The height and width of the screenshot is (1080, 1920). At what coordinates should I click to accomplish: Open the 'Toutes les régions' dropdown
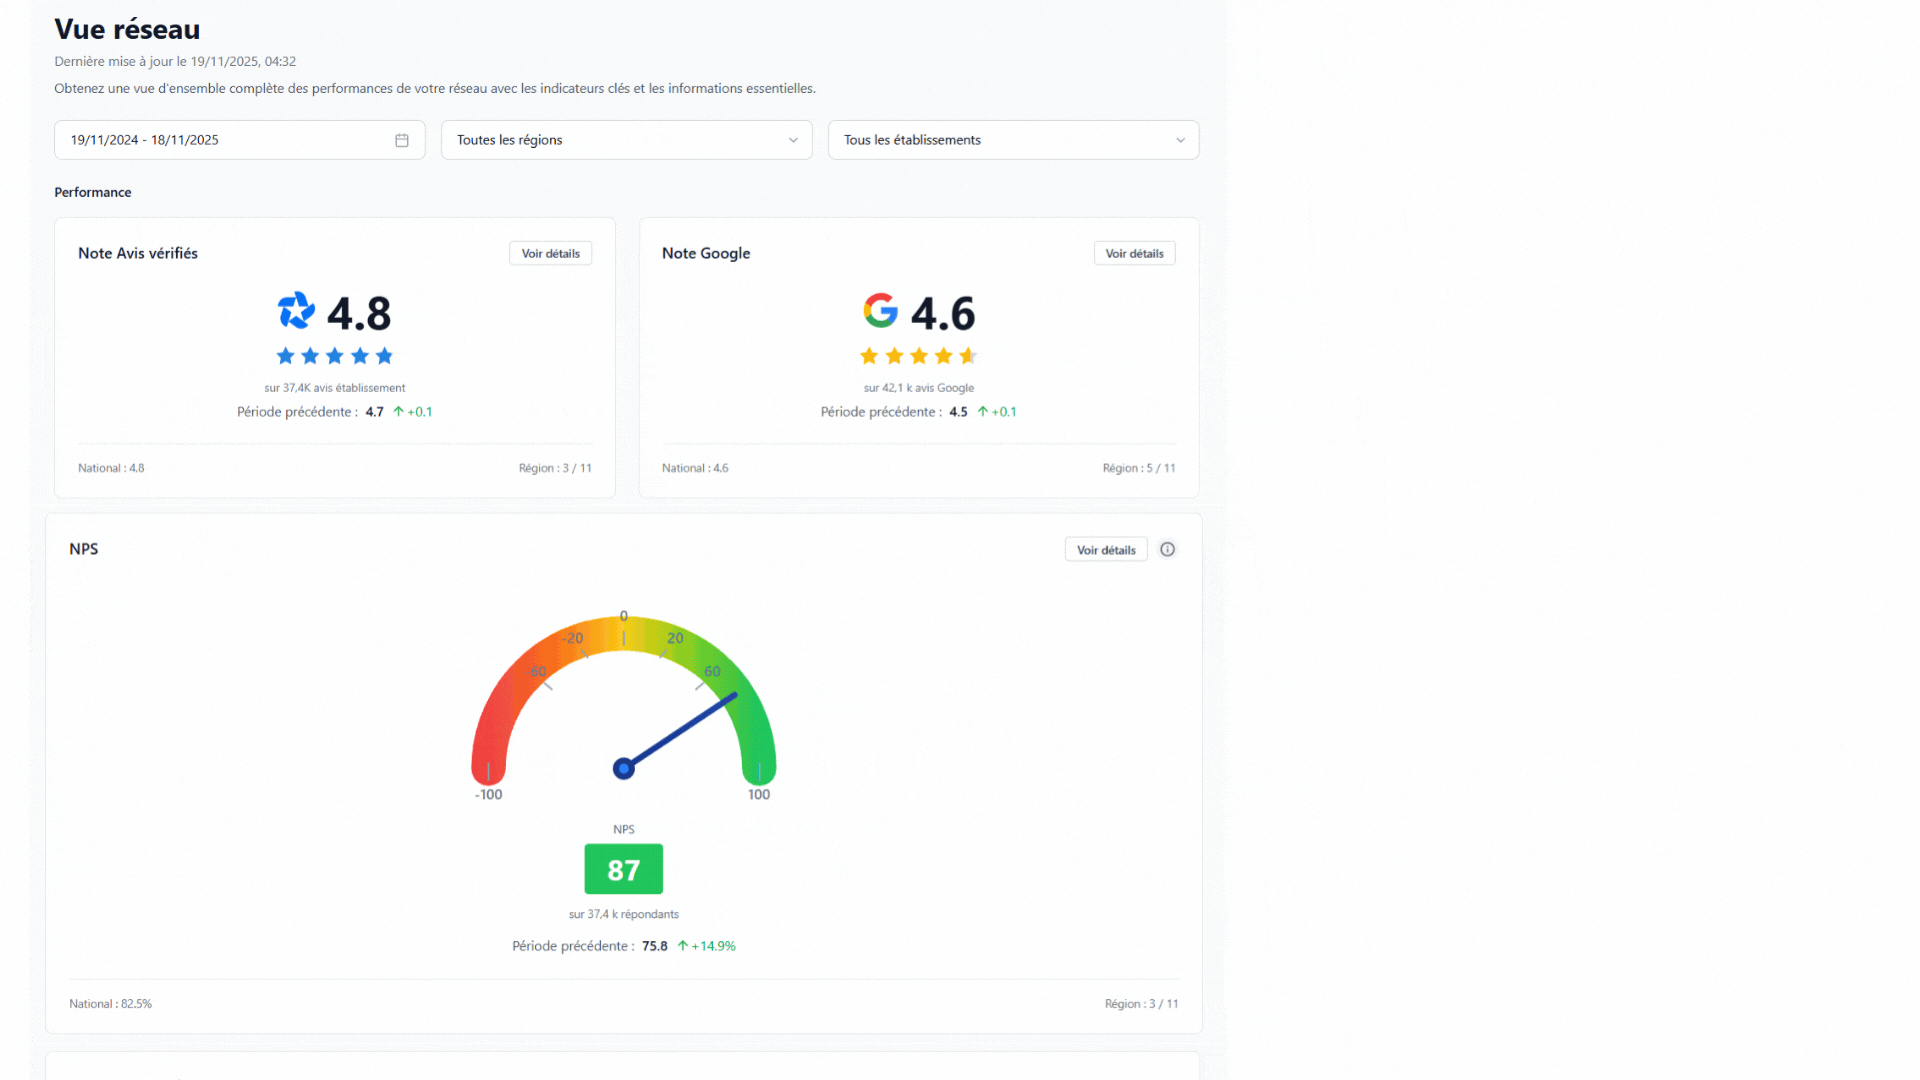point(626,140)
